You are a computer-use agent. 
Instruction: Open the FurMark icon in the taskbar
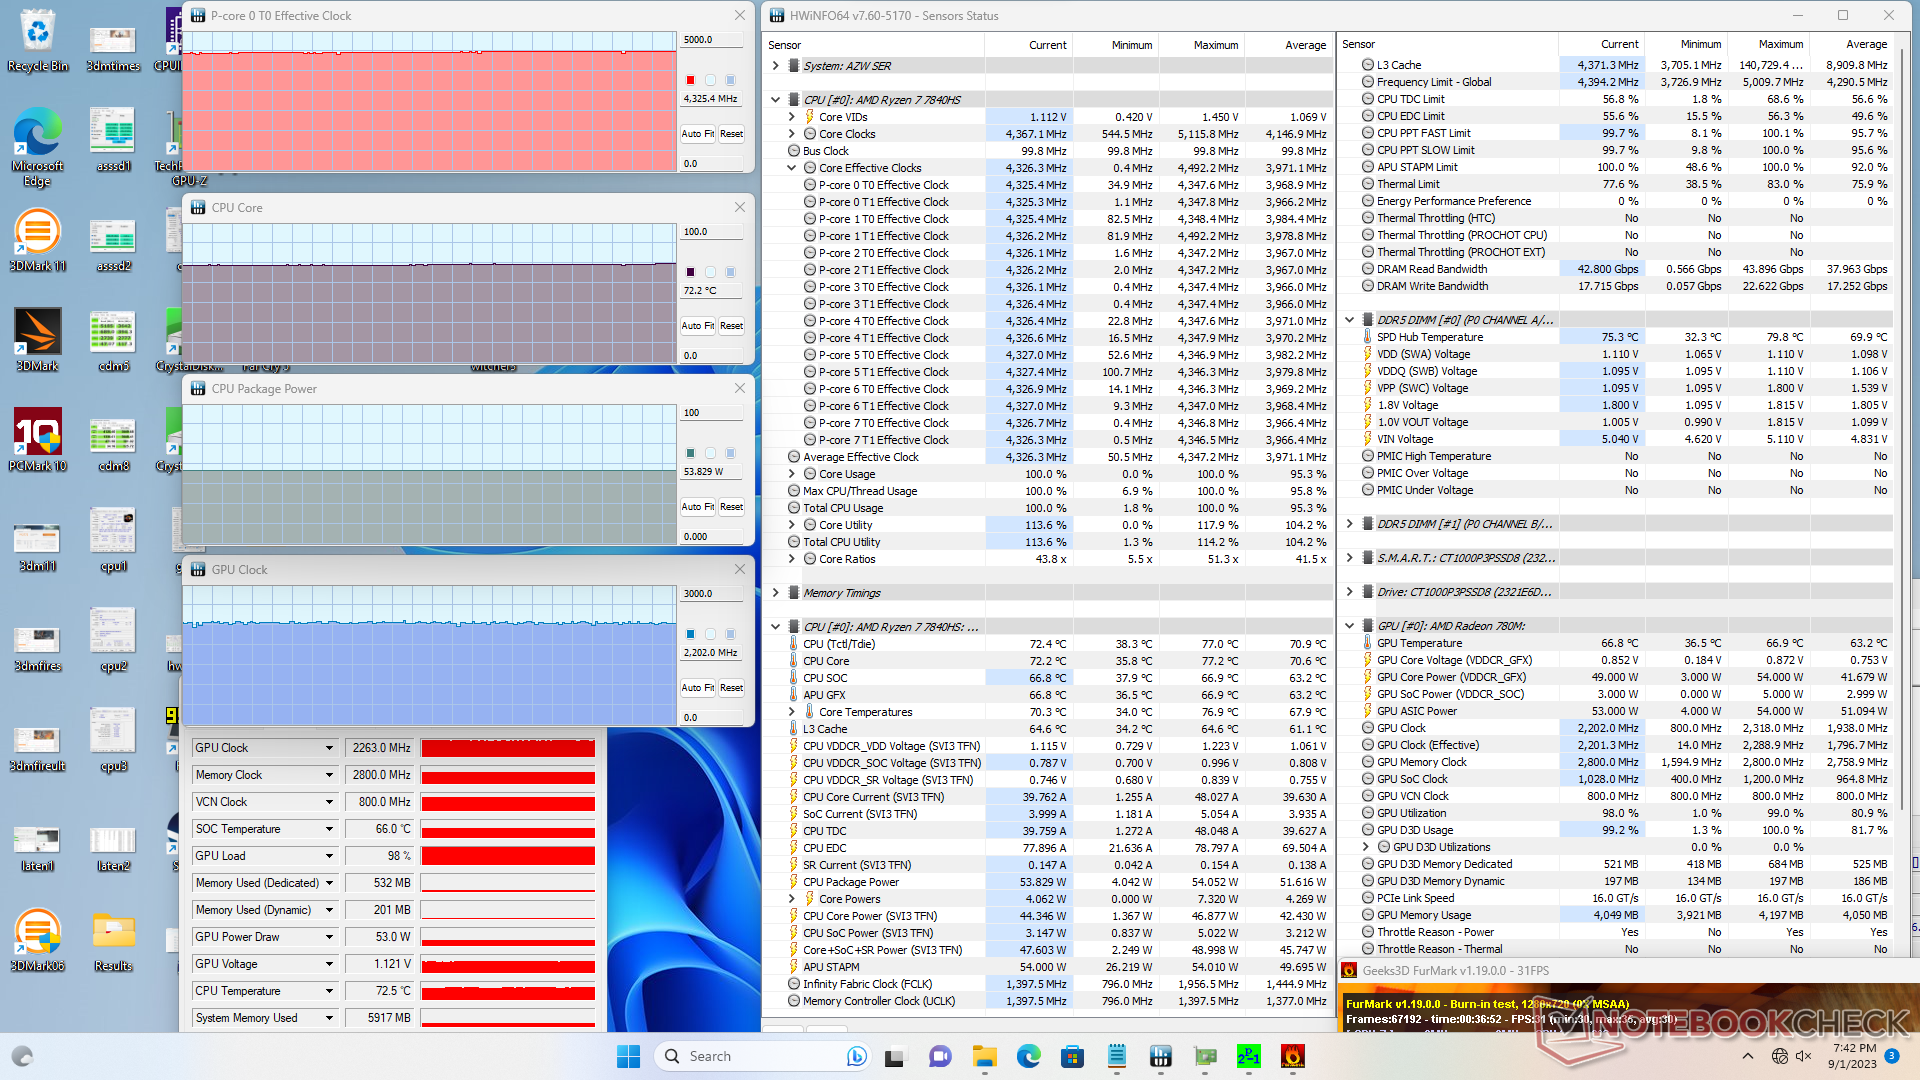(1292, 1056)
